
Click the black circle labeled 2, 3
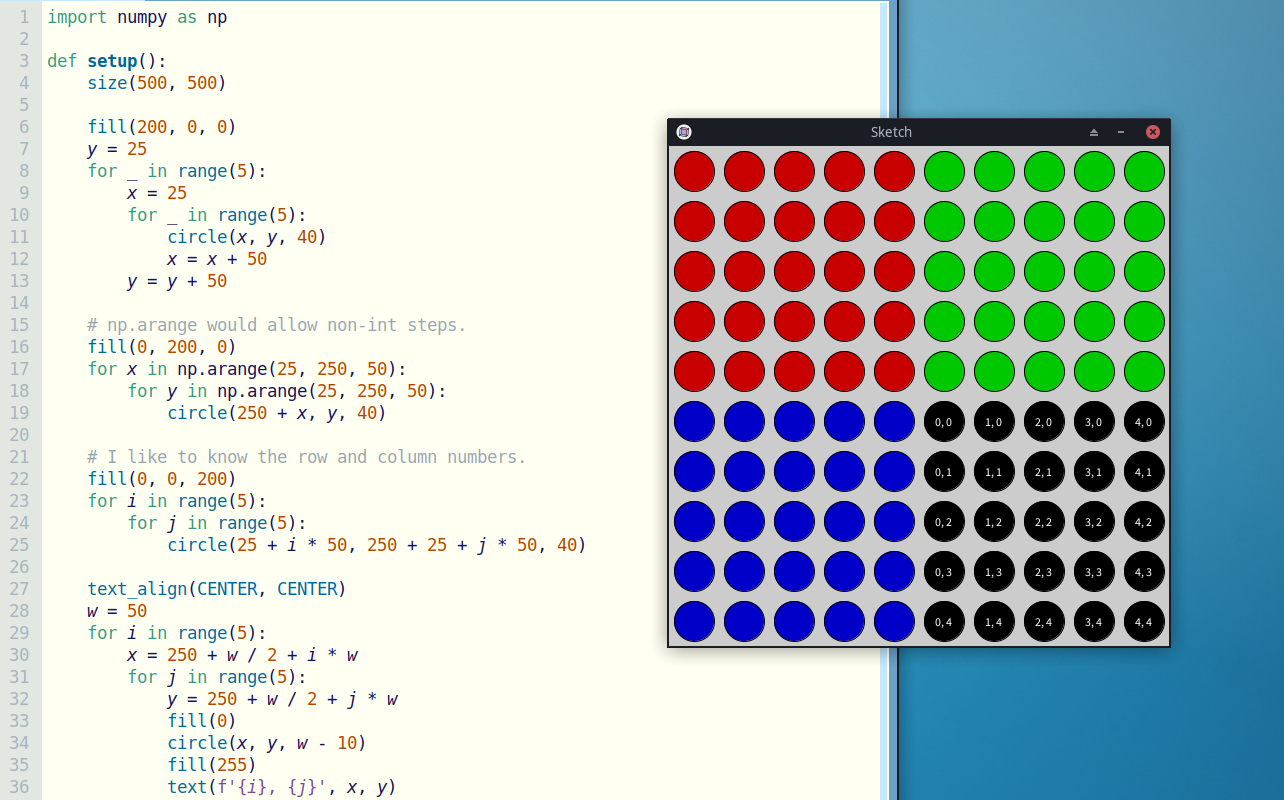click(x=1044, y=572)
